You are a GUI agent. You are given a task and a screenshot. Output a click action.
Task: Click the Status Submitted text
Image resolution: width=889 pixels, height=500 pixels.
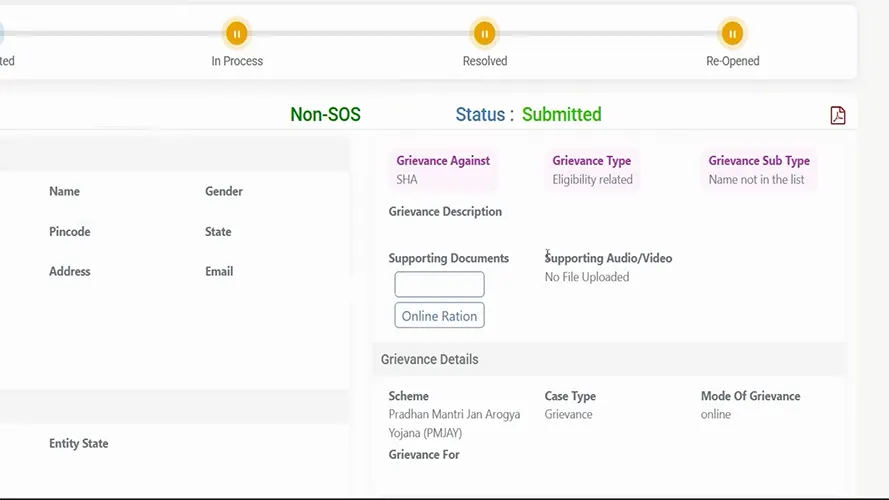pos(528,115)
